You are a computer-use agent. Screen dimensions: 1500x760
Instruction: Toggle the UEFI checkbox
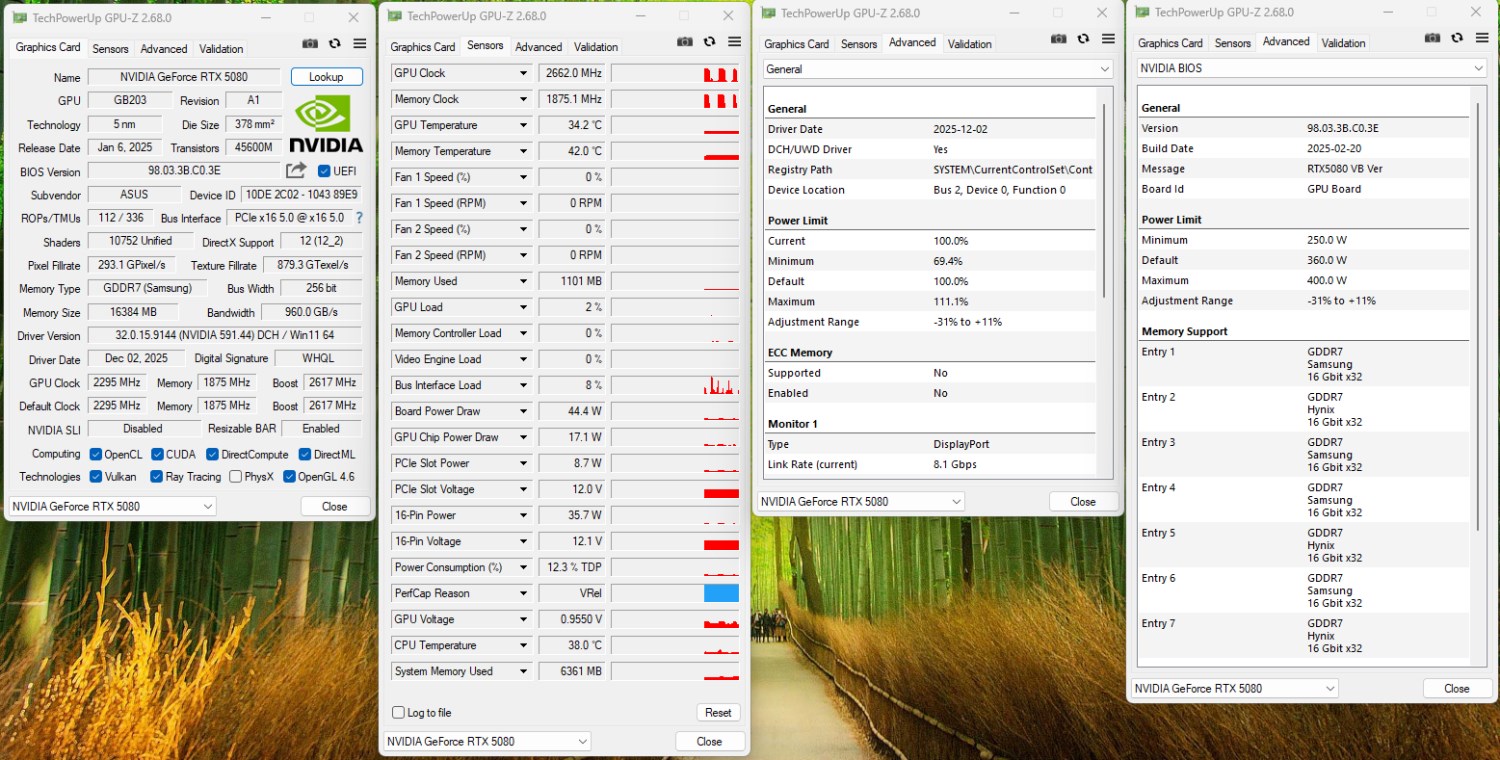click(x=324, y=171)
